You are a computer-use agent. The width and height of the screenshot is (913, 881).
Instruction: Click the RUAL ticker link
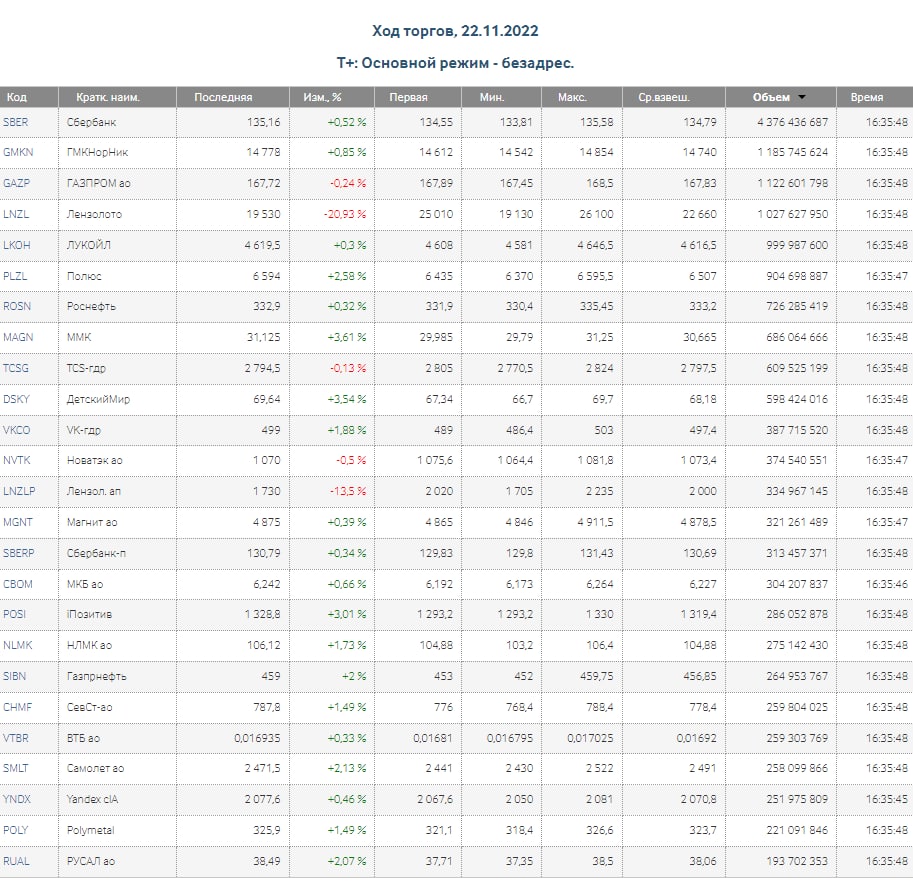17,861
